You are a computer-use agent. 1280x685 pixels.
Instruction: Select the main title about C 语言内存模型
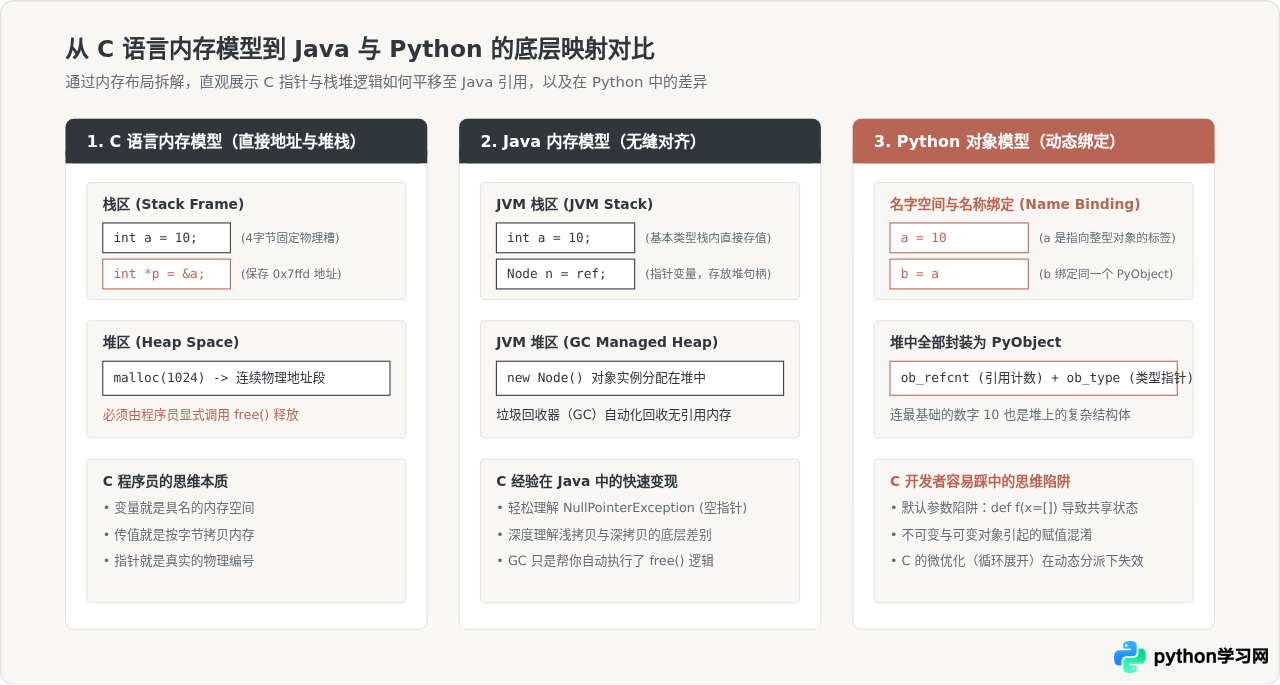tap(360, 49)
